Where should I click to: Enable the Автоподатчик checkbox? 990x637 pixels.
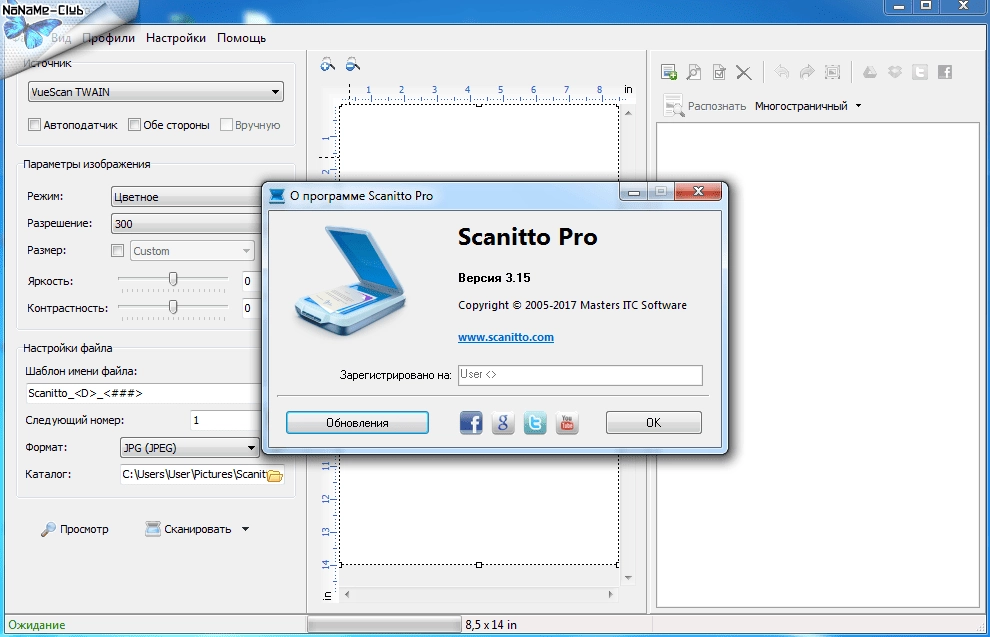(35, 124)
